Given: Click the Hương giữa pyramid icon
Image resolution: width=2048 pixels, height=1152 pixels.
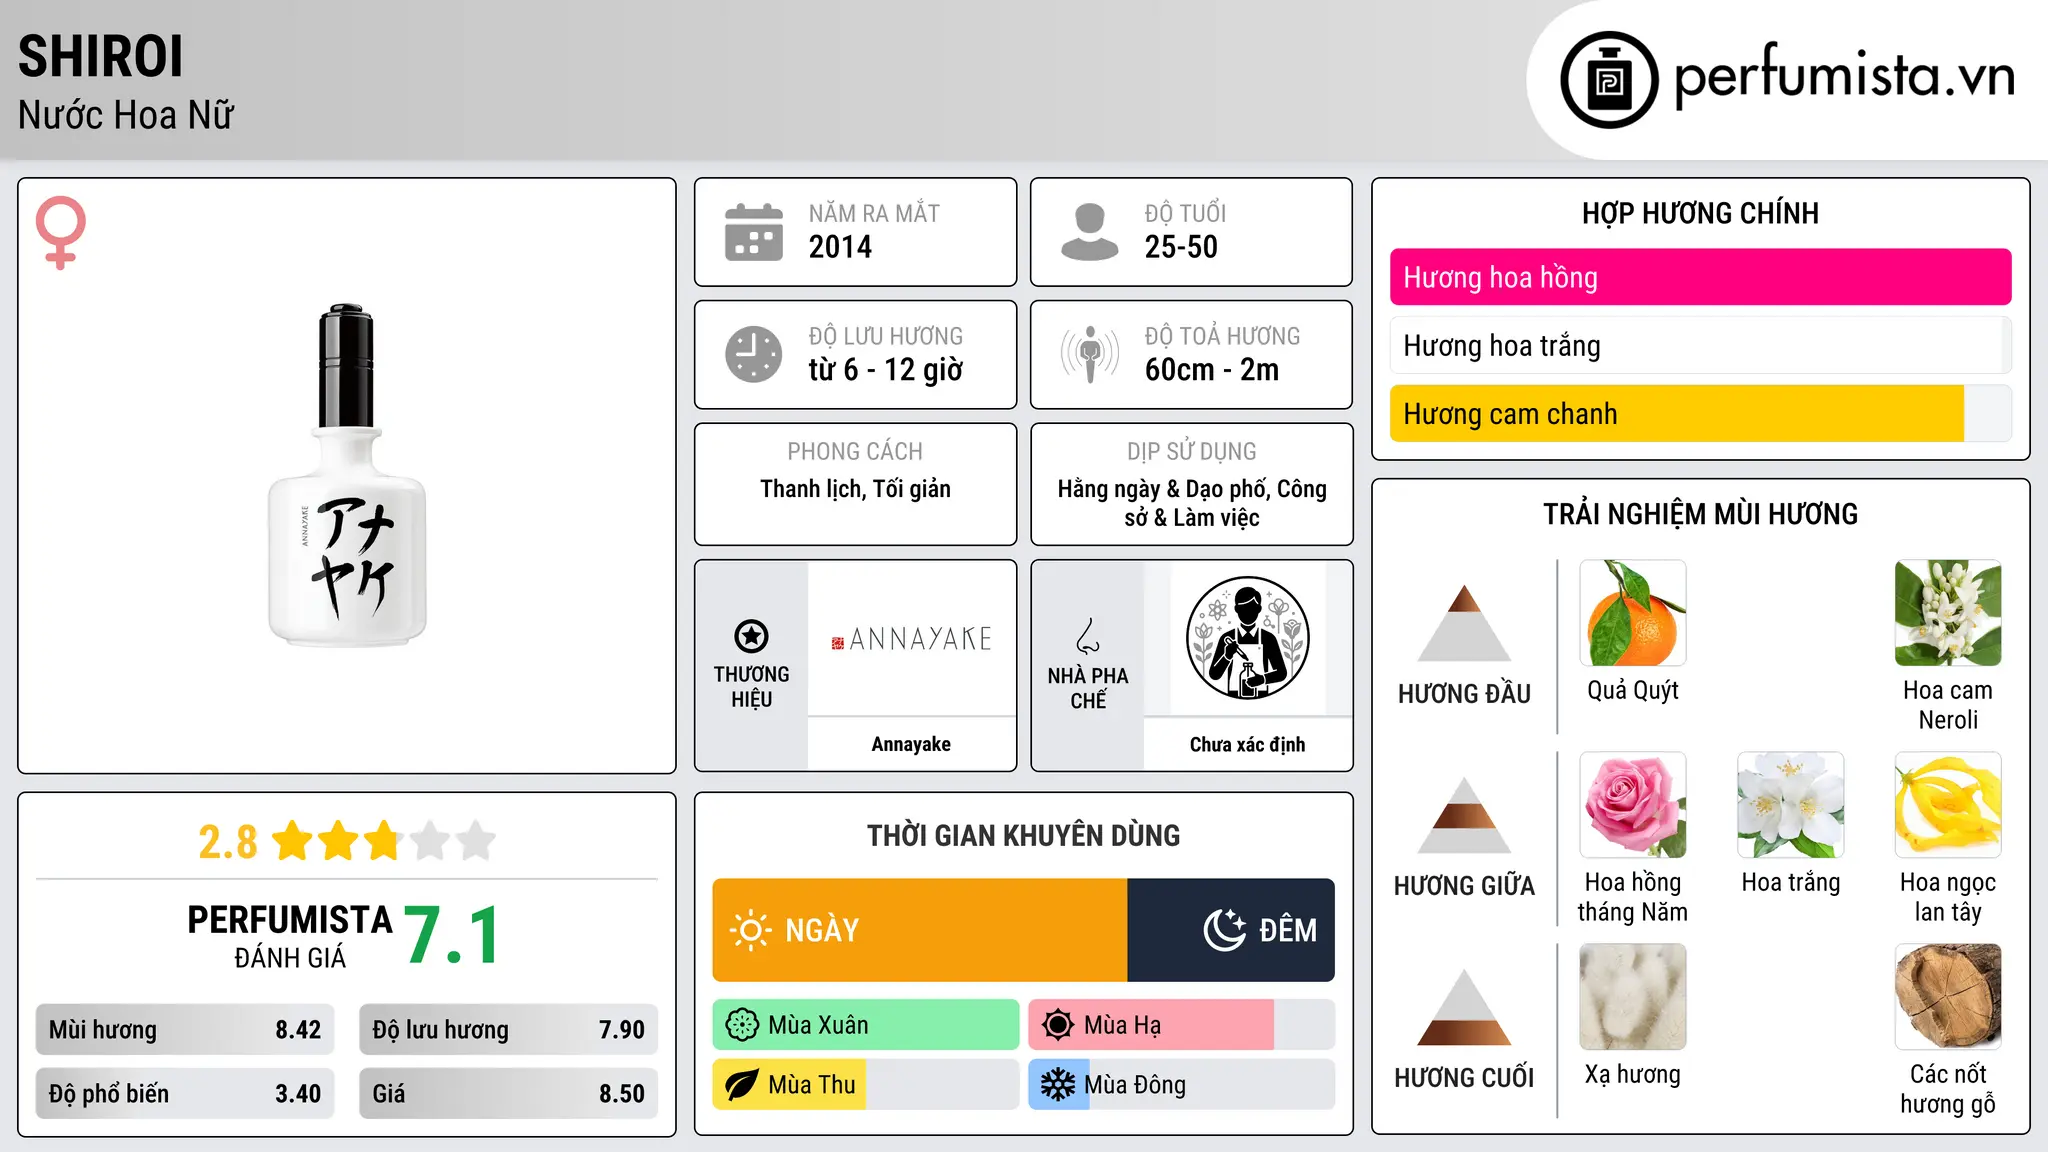Looking at the screenshot, I should pos(1464,815).
